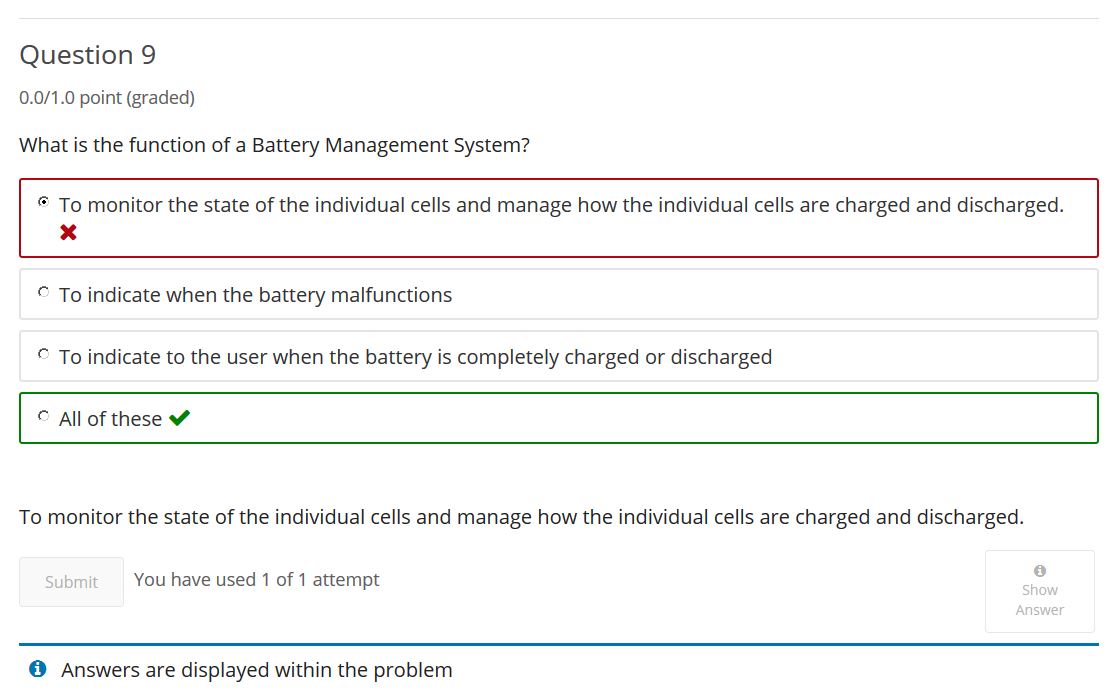Select the radio for monitoring individual cells
Viewport: 1115px width, 692px height.
coord(43,202)
